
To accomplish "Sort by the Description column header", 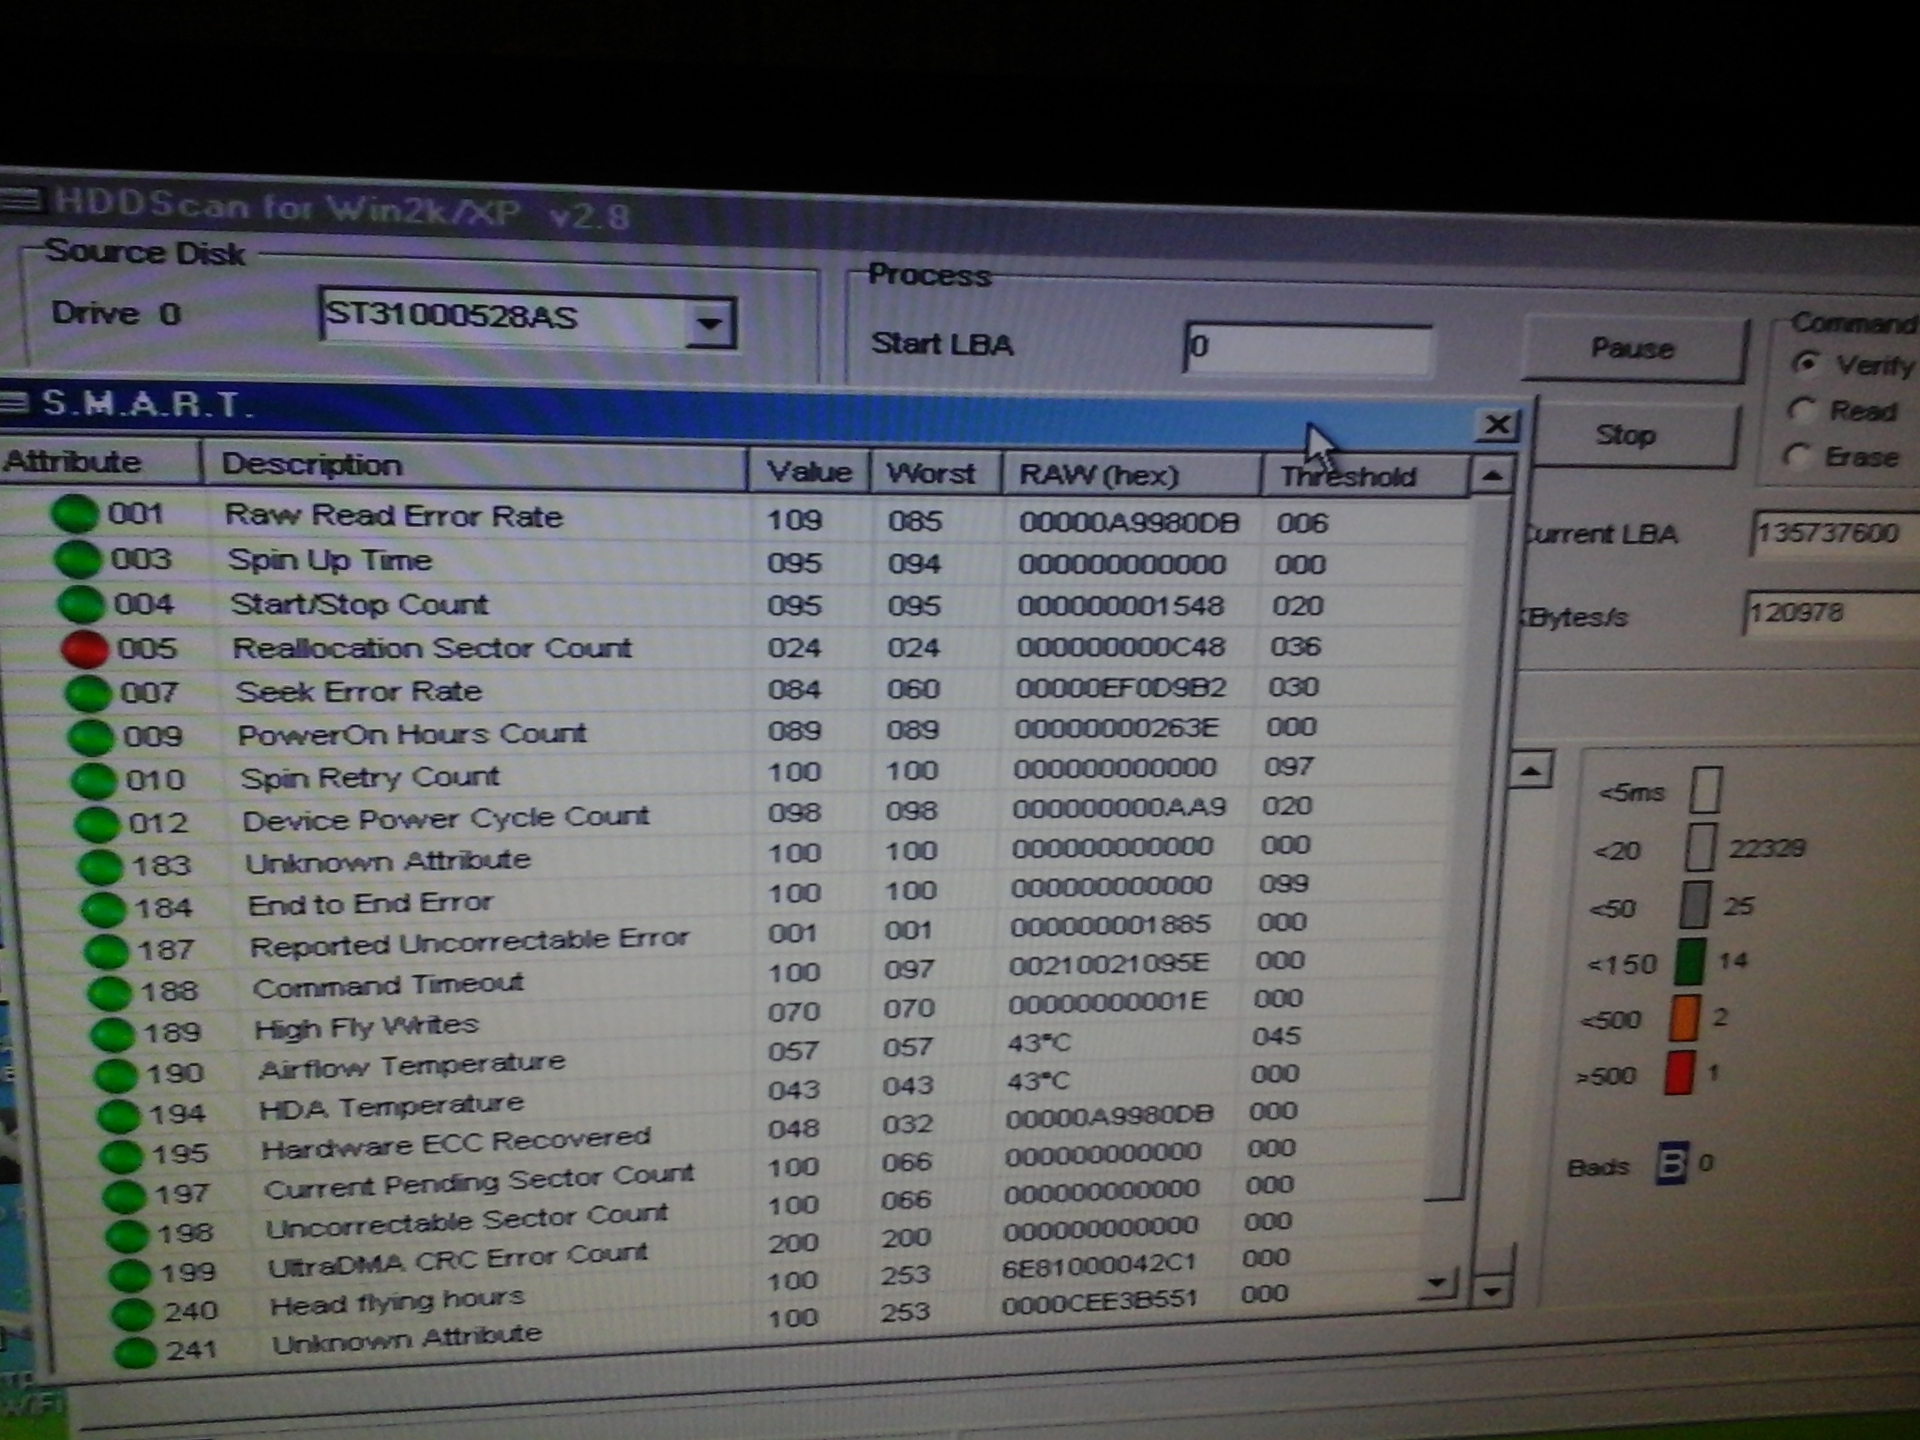I will pos(473,466).
